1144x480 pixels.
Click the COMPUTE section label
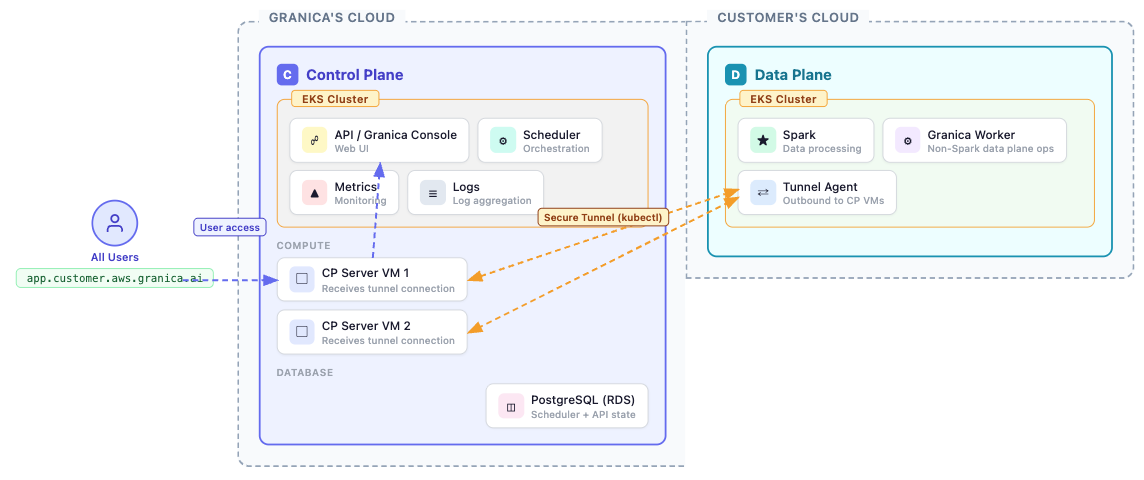[304, 246]
